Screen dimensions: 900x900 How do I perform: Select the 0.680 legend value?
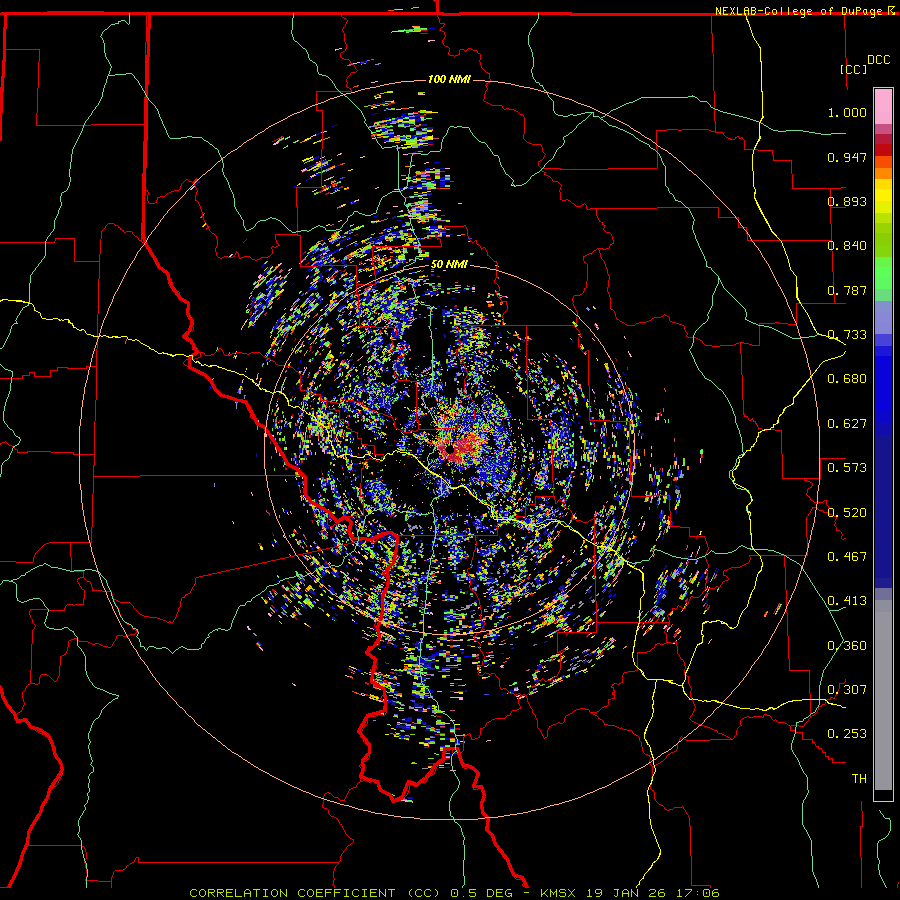point(847,378)
